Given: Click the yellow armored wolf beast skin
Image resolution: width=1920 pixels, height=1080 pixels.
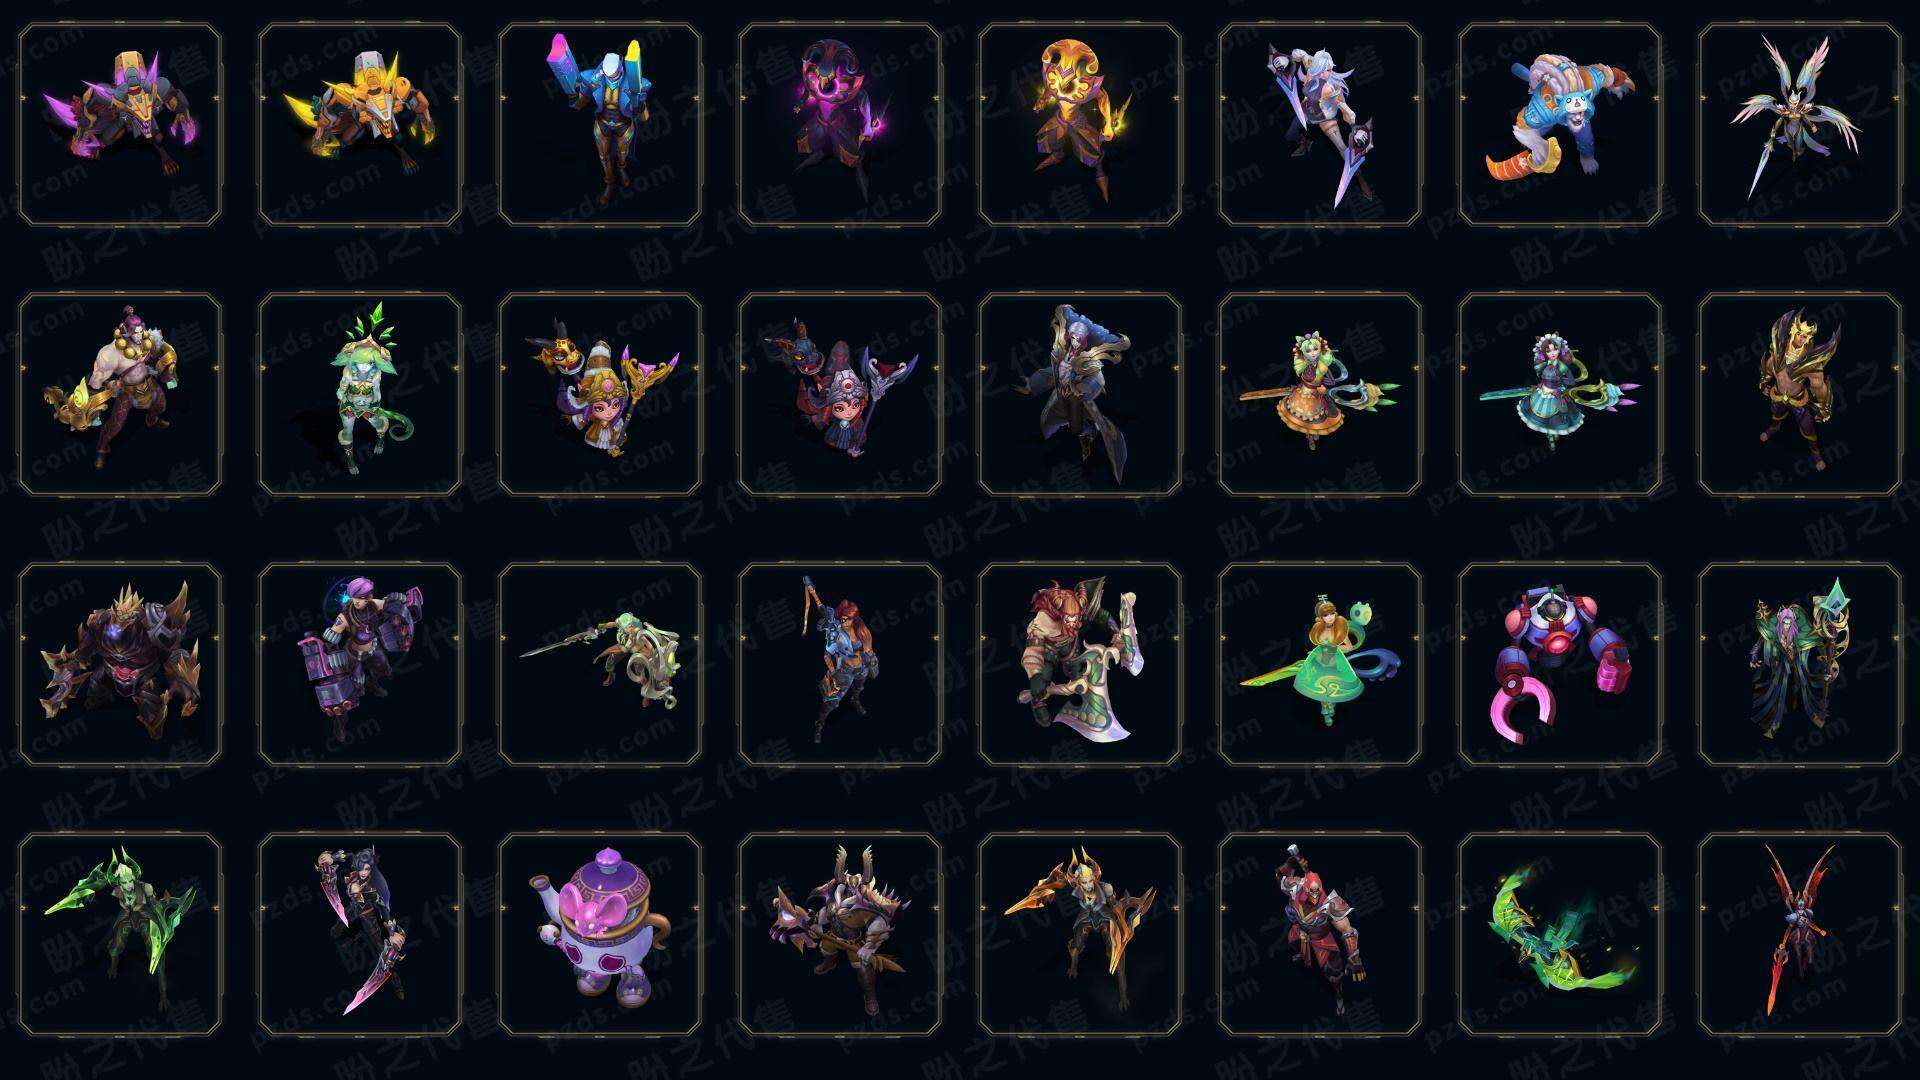Looking at the screenshot, I should (360, 125).
